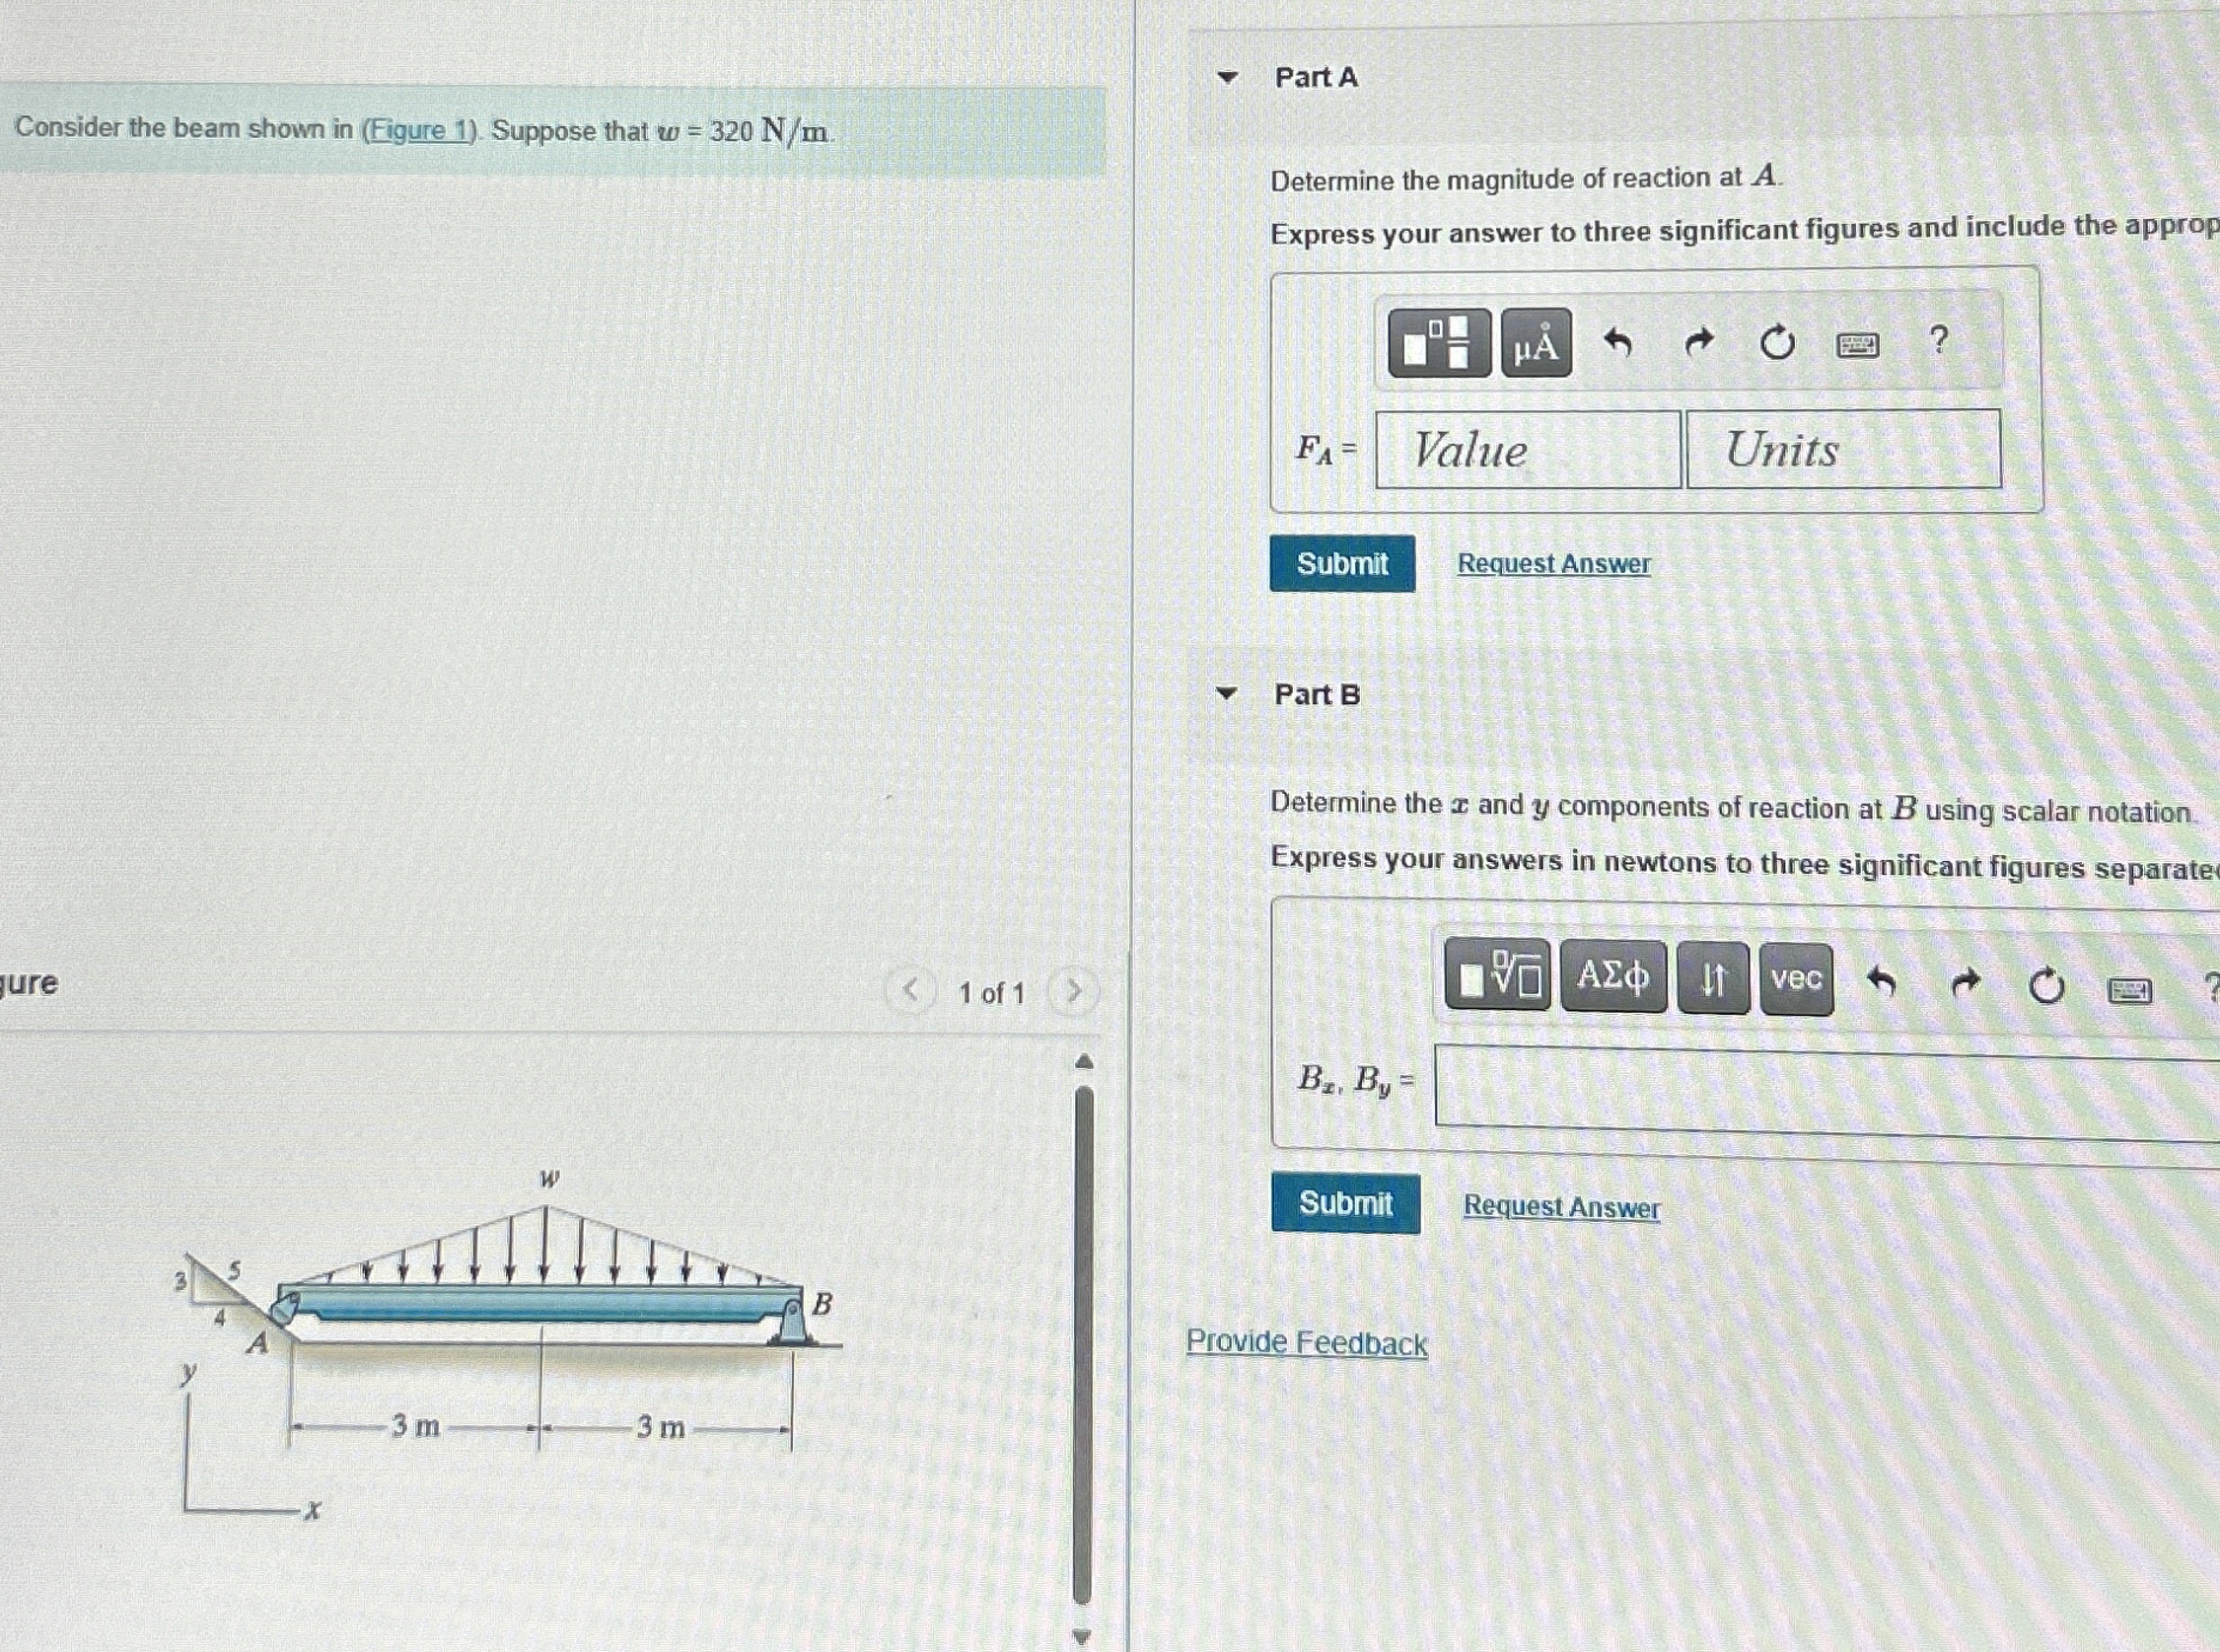Select the equation template icon in Part A toolbar
2220x1652 pixels.
(1439, 344)
